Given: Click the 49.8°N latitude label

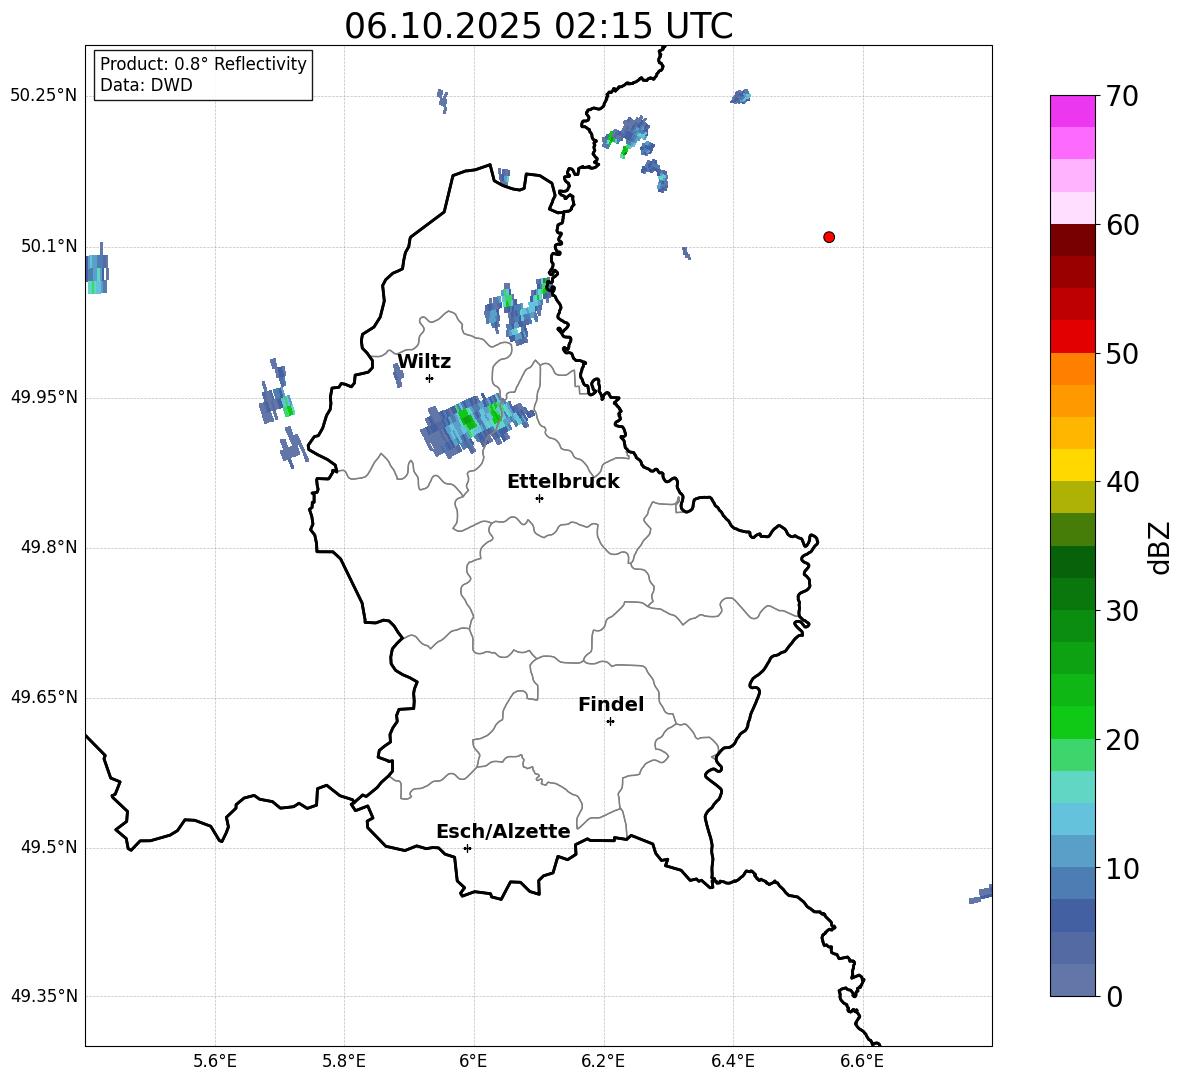Looking at the screenshot, I should pyautogui.click(x=48, y=547).
